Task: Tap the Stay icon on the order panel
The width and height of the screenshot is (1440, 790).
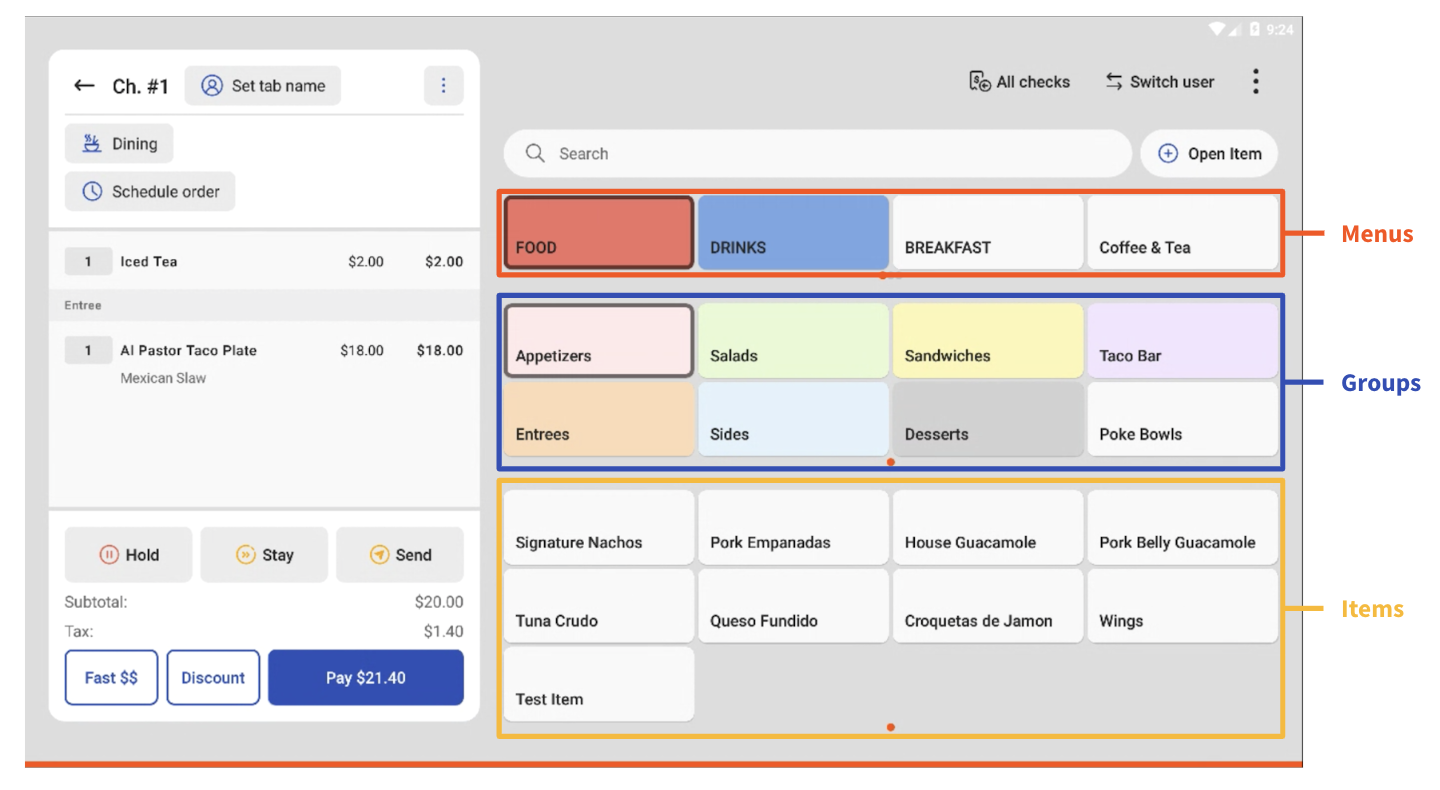Action: (x=244, y=554)
